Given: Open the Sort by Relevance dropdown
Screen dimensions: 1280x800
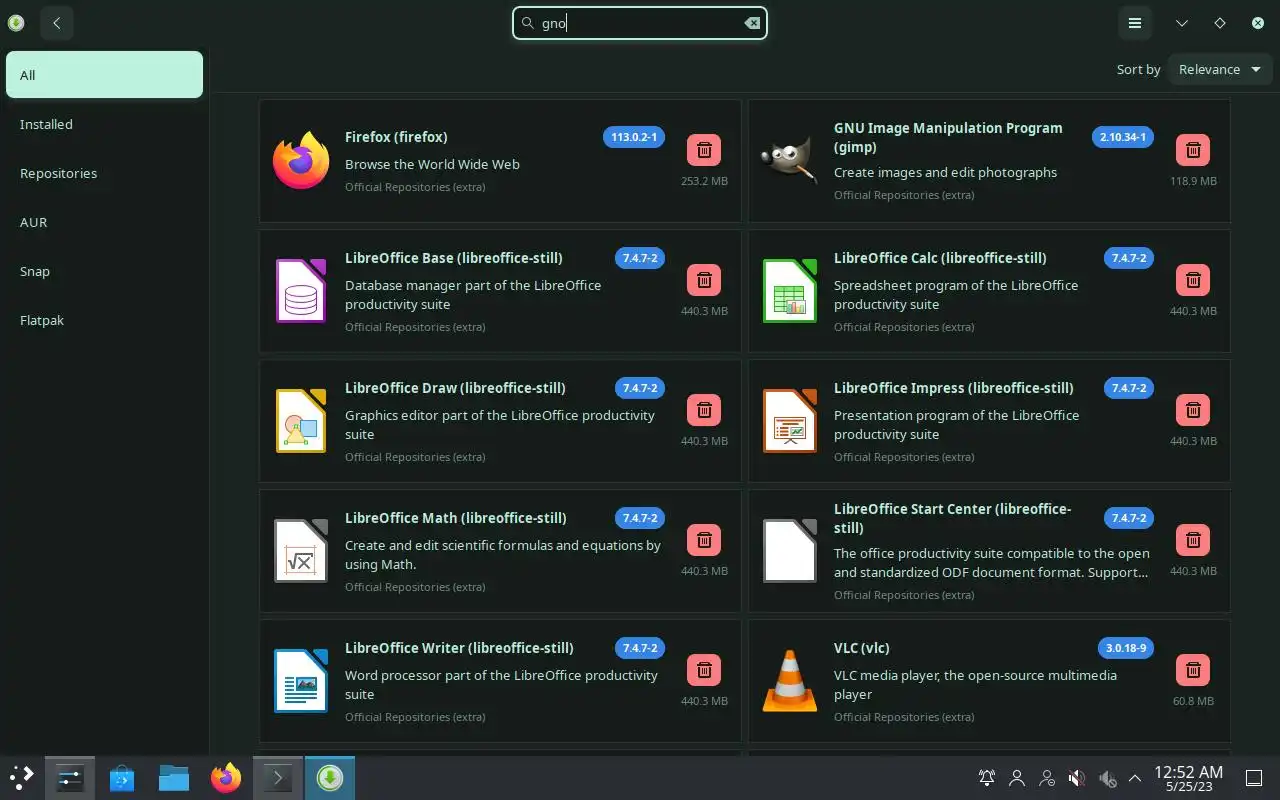Looking at the screenshot, I should pyautogui.click(x=1220, y=69).
